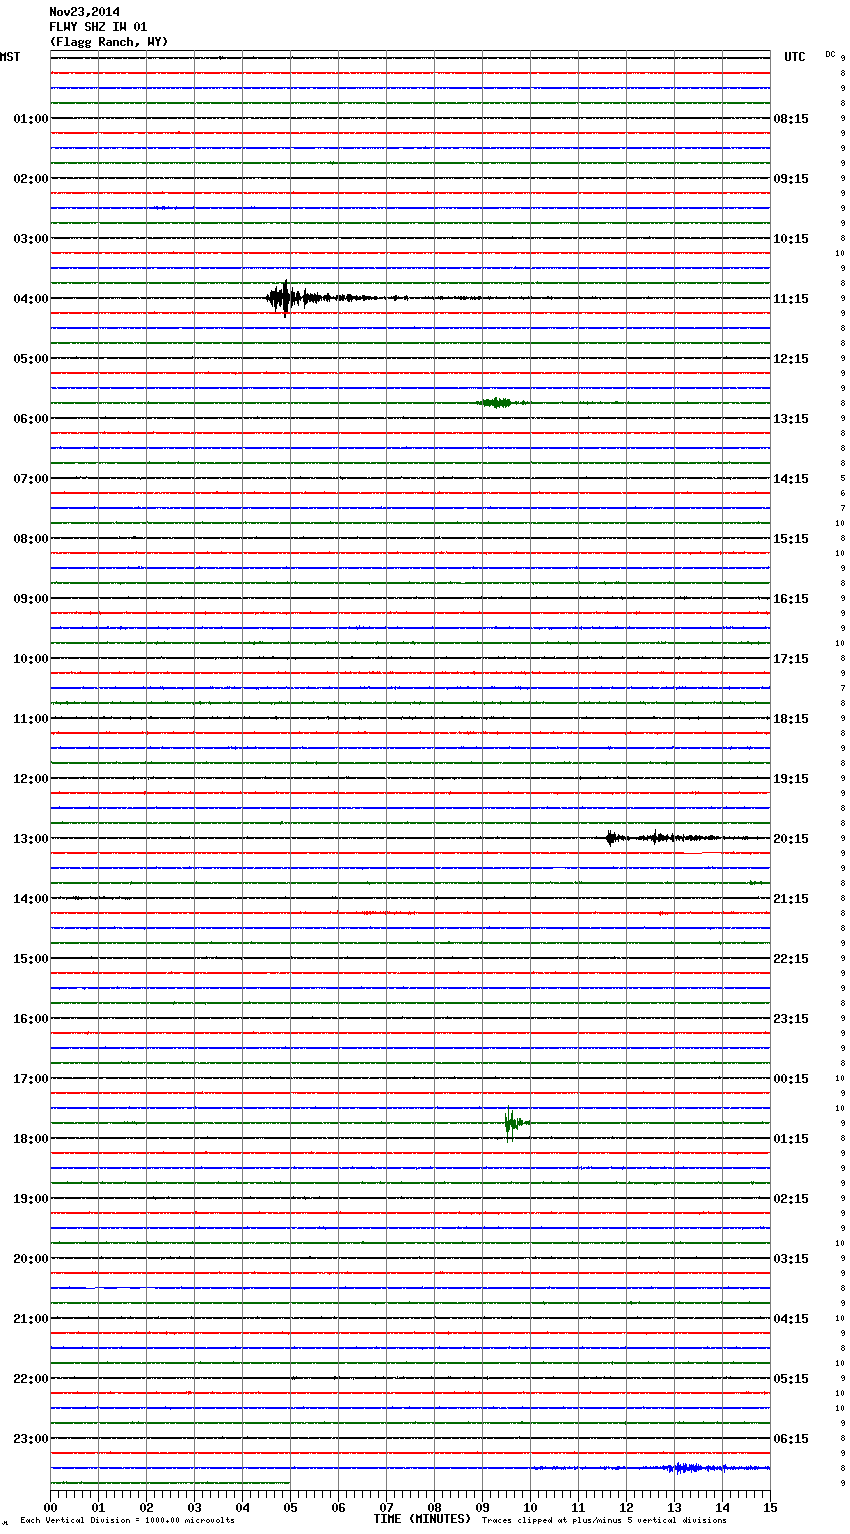Image resolution: width=850 pixels, height=1534 pixels.
Task: Select the 11:00 MST time label
Action: (x=31, y=719)
